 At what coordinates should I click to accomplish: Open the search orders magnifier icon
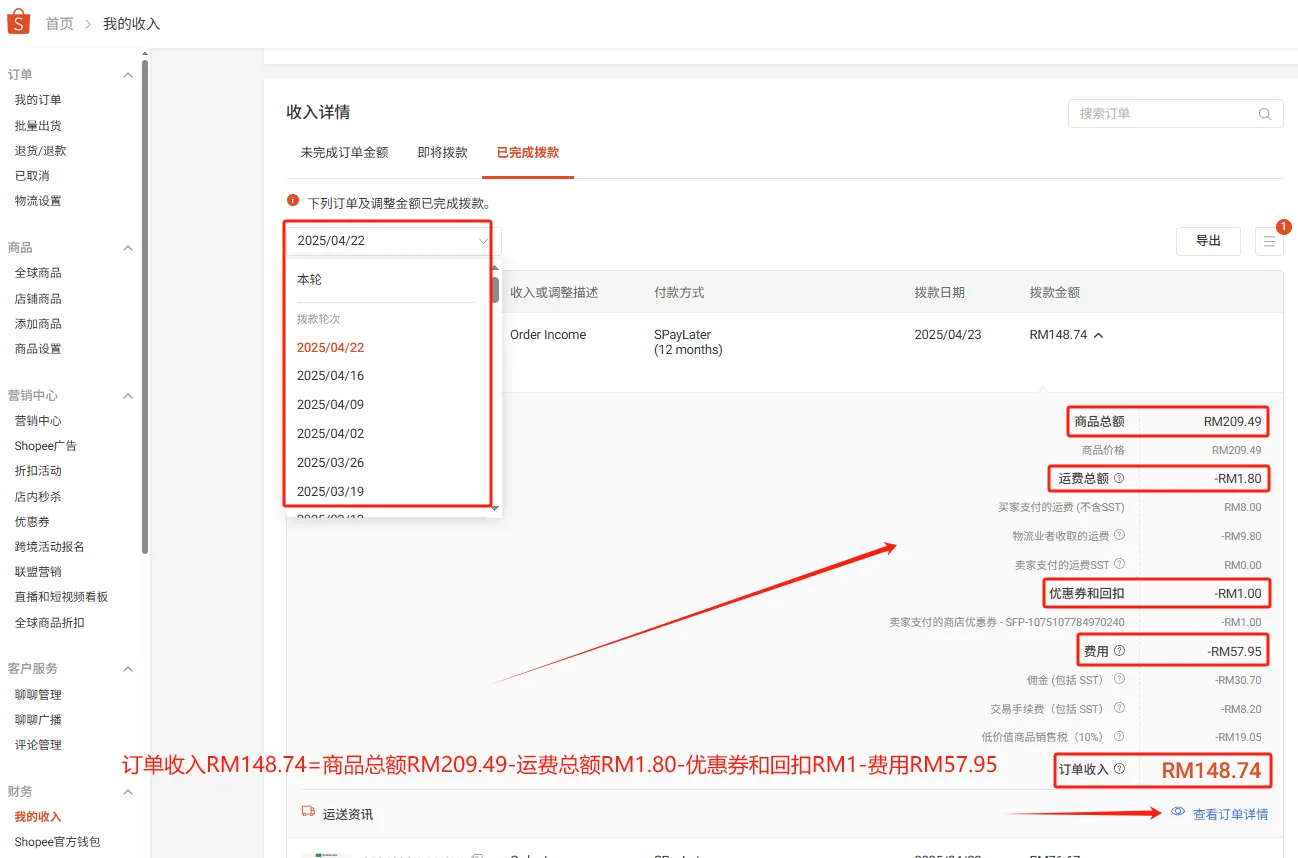[x=1263, y=113]
